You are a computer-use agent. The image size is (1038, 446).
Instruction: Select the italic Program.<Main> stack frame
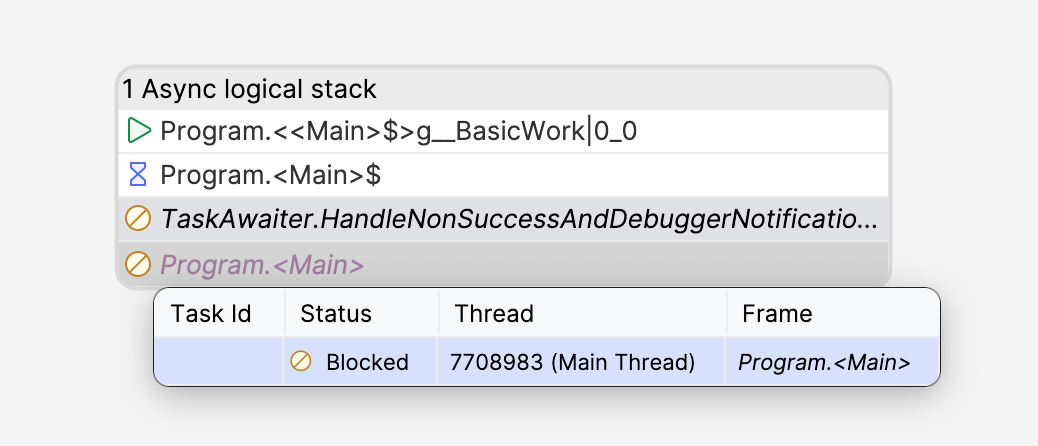[503, 265]
